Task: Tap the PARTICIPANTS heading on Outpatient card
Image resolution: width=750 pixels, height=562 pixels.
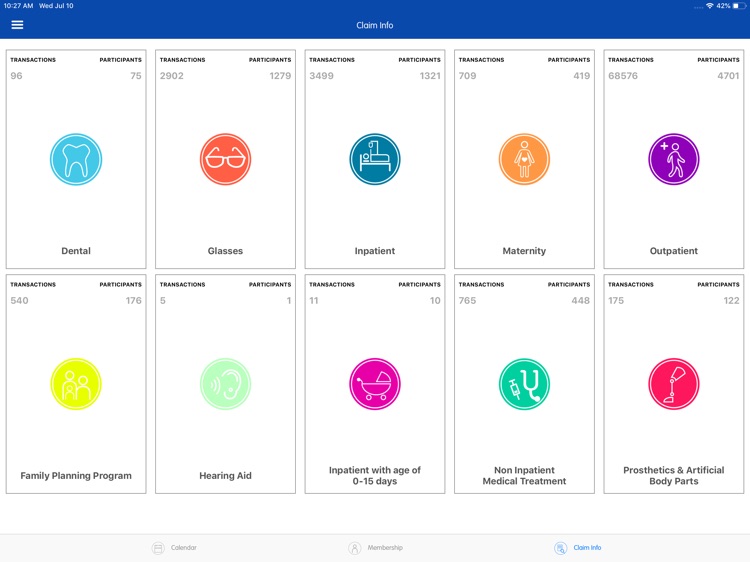Action: (718, 60)
